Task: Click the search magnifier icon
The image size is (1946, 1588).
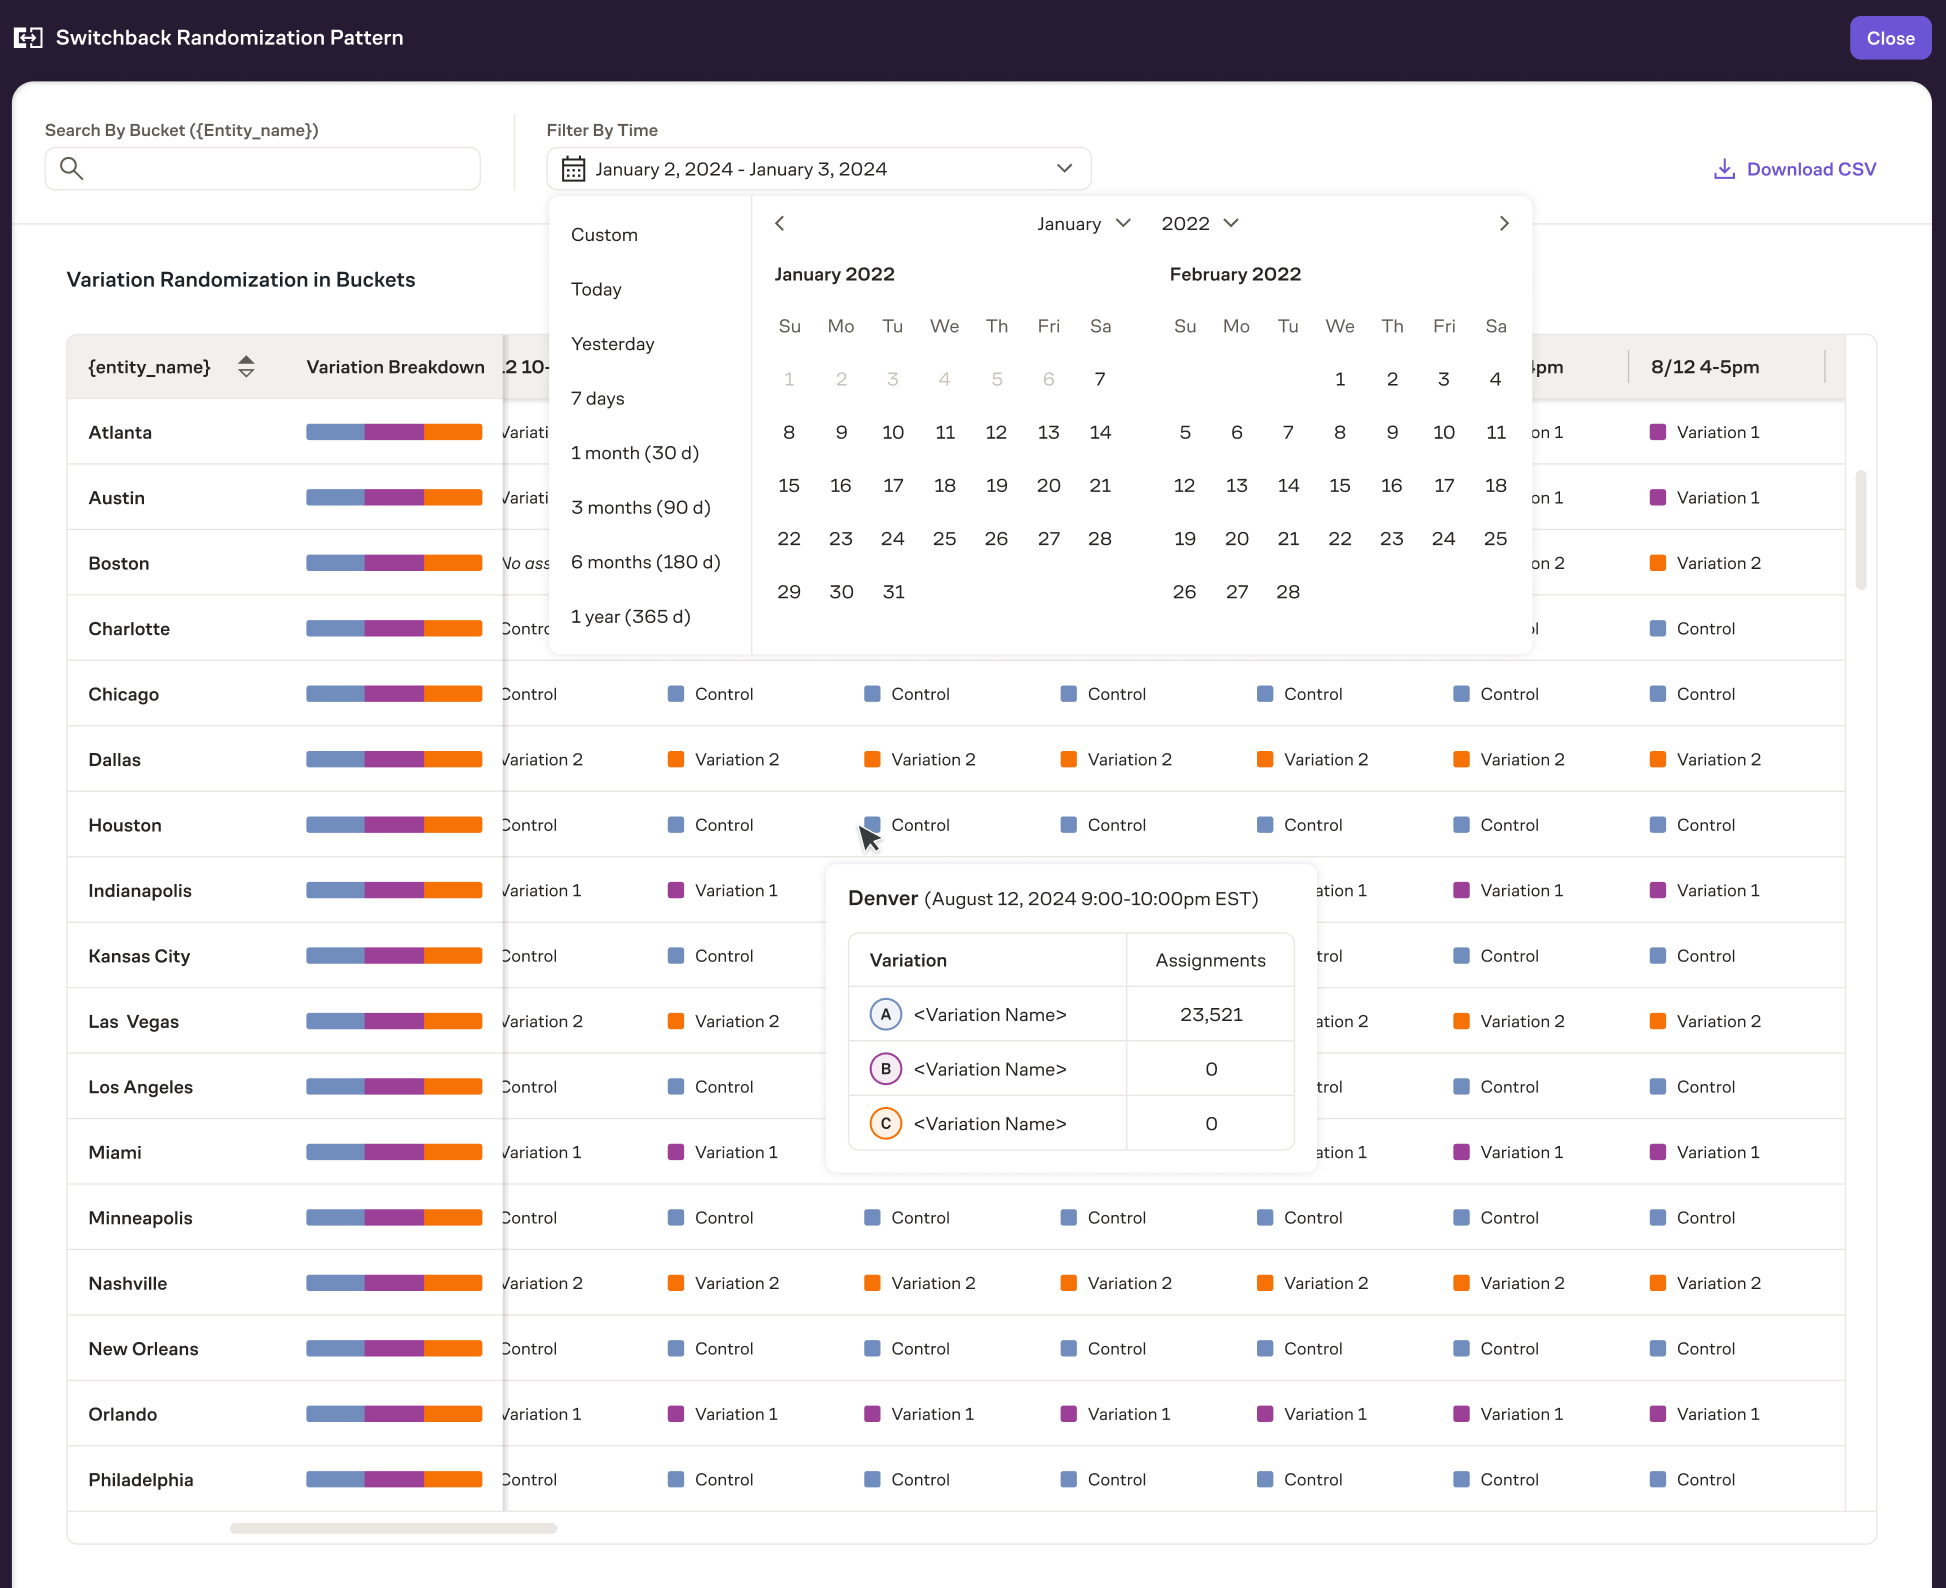Action: point(71,168)
